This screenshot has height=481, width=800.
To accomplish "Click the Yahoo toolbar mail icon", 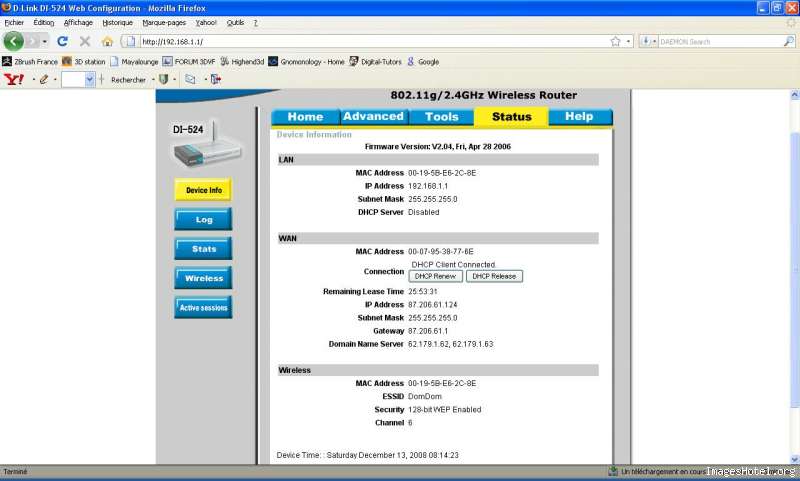I will (x=189, y=79).
